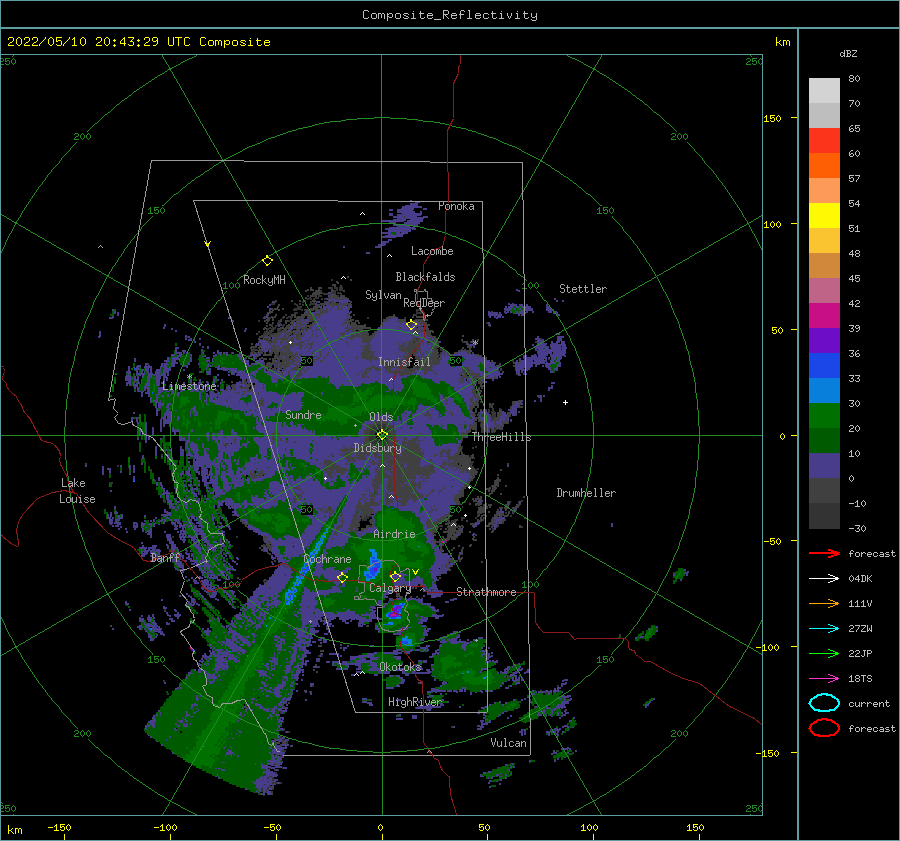The height and width of the screenshot is (841, 900).
Task: Click the yellow diamond marker near Cochrane
Action: 342,577
